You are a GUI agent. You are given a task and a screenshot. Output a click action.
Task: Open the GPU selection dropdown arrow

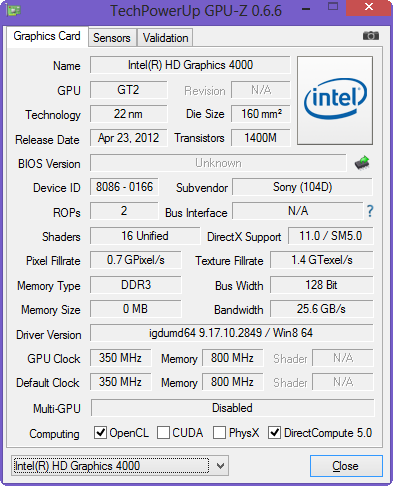point(220,466)
